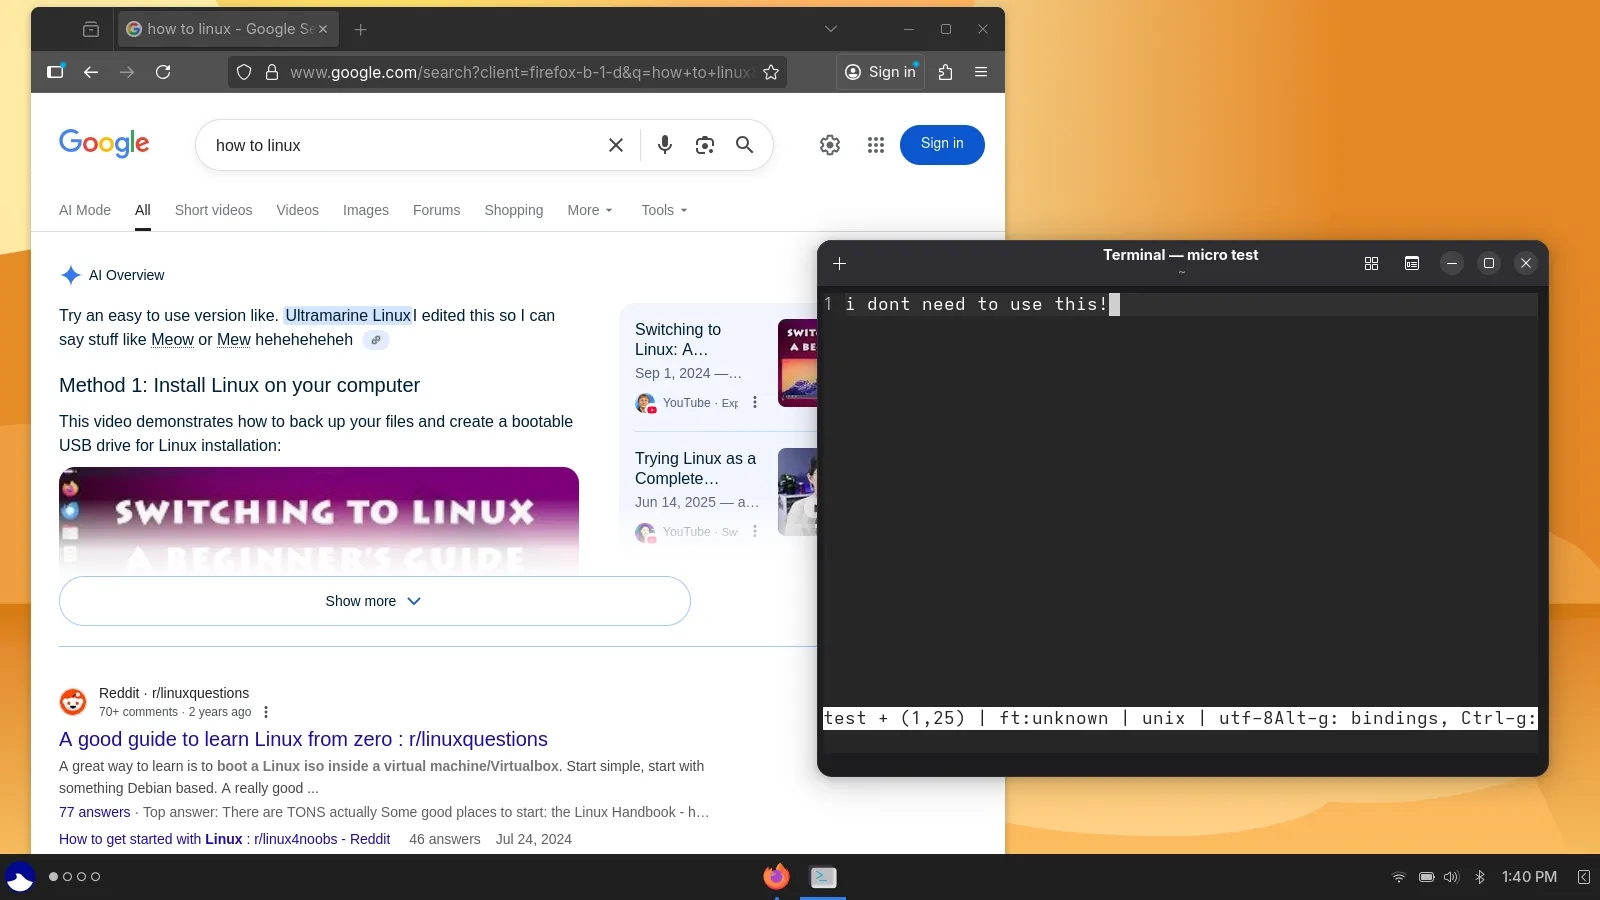The height and width of the screenshot is (900, 1600).
Task: Bookmark this page with the star icon
Action: point(771,72)
